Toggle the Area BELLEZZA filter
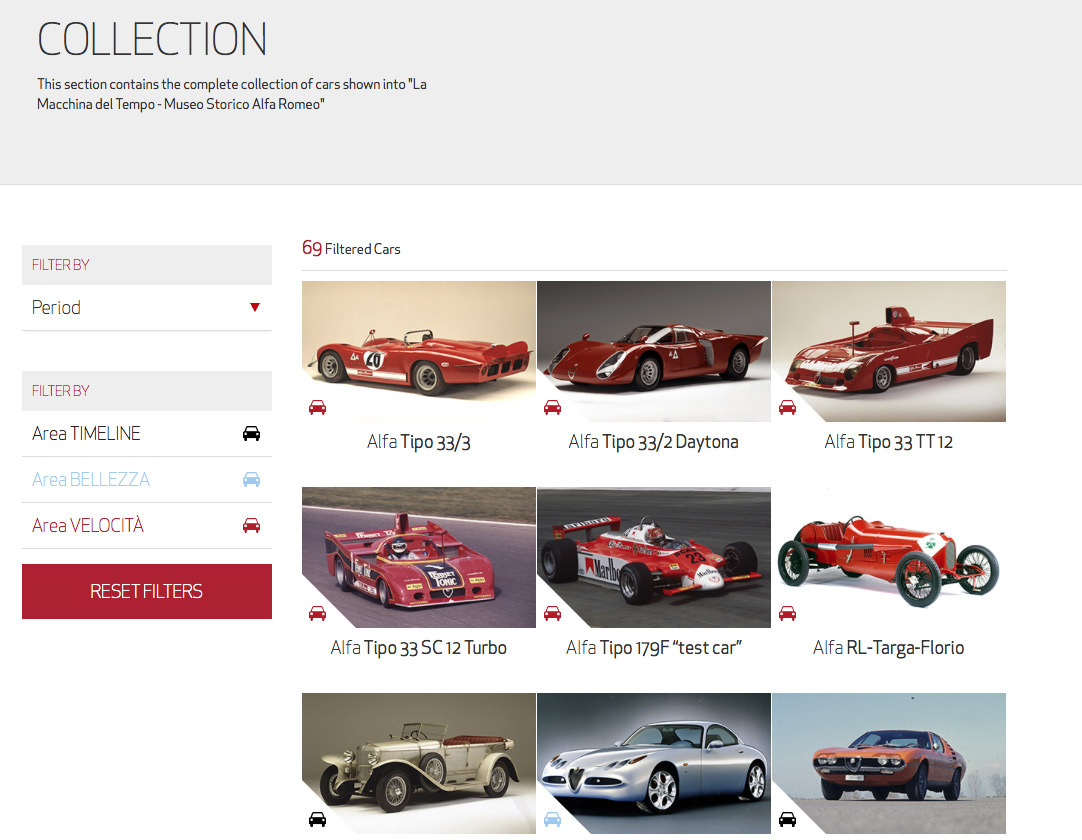Image resolution: width=1082 pixels, height=840 pixels. pos(91,480)
